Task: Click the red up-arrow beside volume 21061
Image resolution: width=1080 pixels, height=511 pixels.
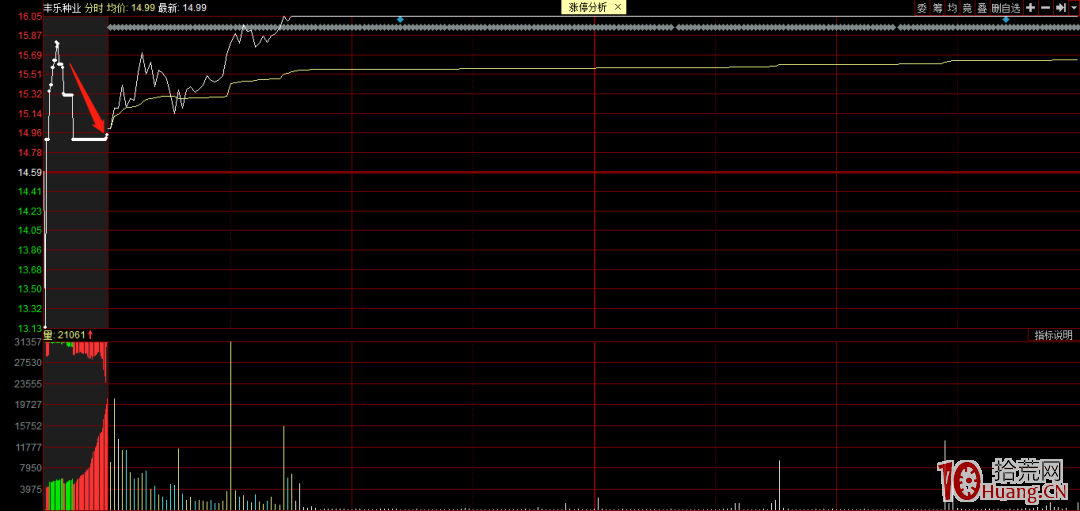Action: coord(91,335)
